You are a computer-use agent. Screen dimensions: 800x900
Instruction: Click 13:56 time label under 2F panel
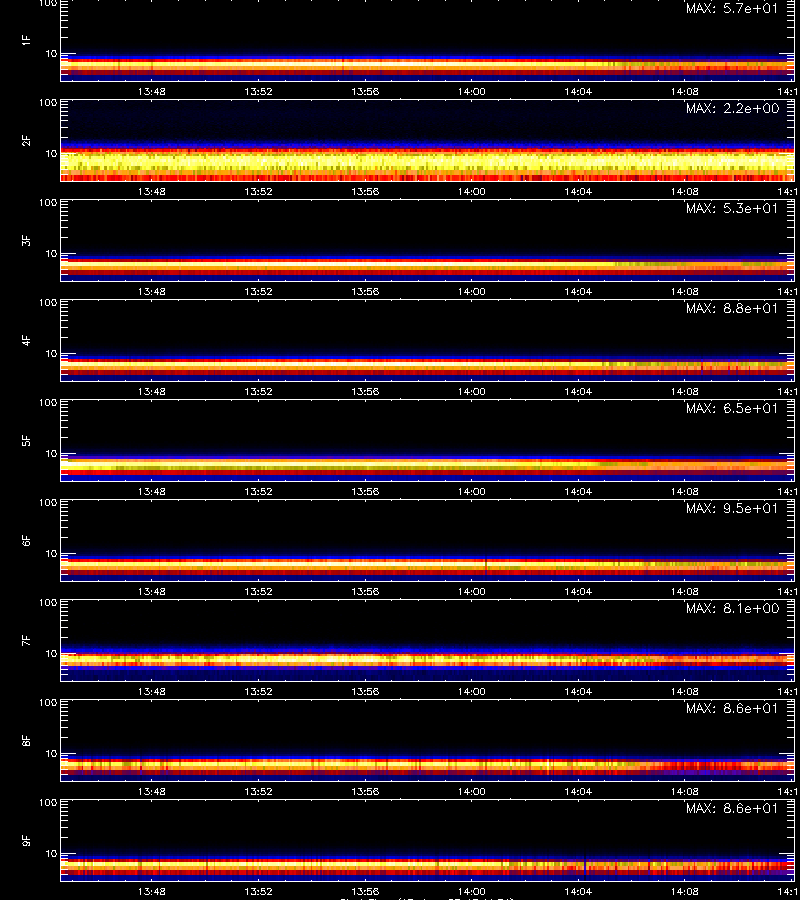pyautogui.click(x=365, y=191)
